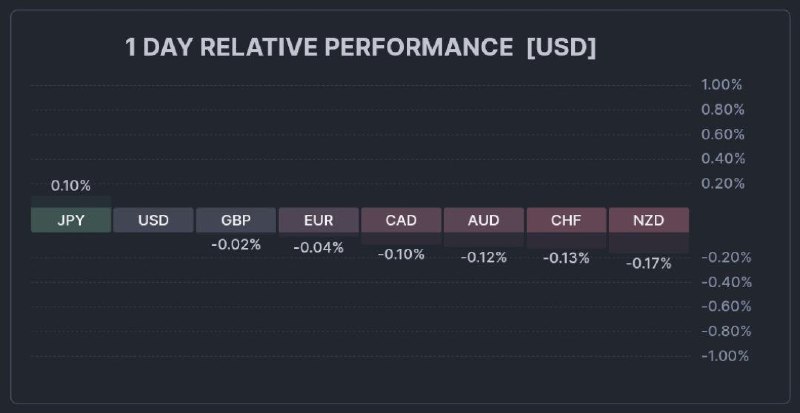Click the JPY currency bar
Viewport: 800px width, 413px height.
[x=71, y=220]
